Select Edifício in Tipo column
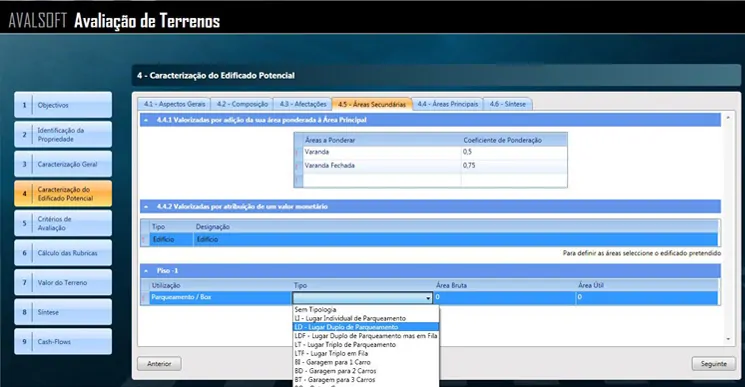 tap(171, 239)
